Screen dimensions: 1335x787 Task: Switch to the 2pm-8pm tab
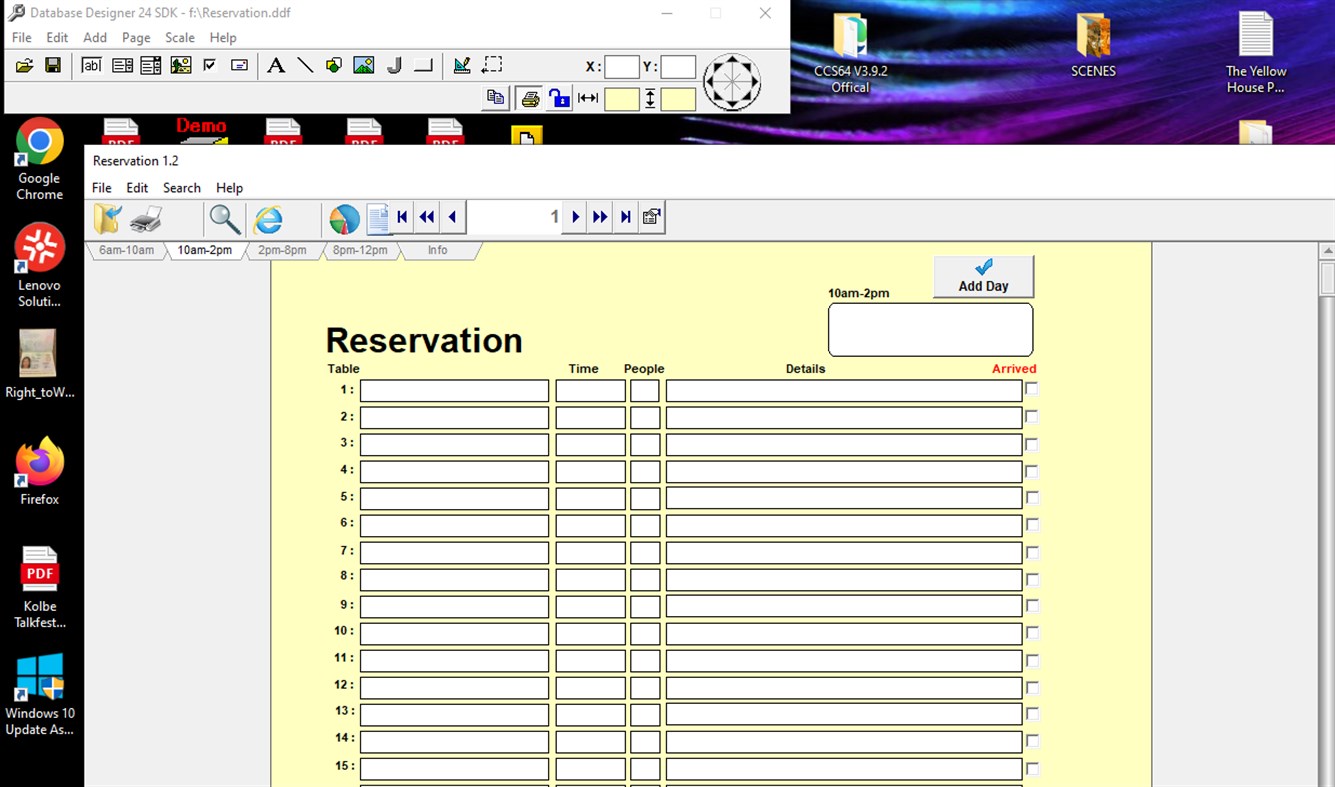click(281, 250)
